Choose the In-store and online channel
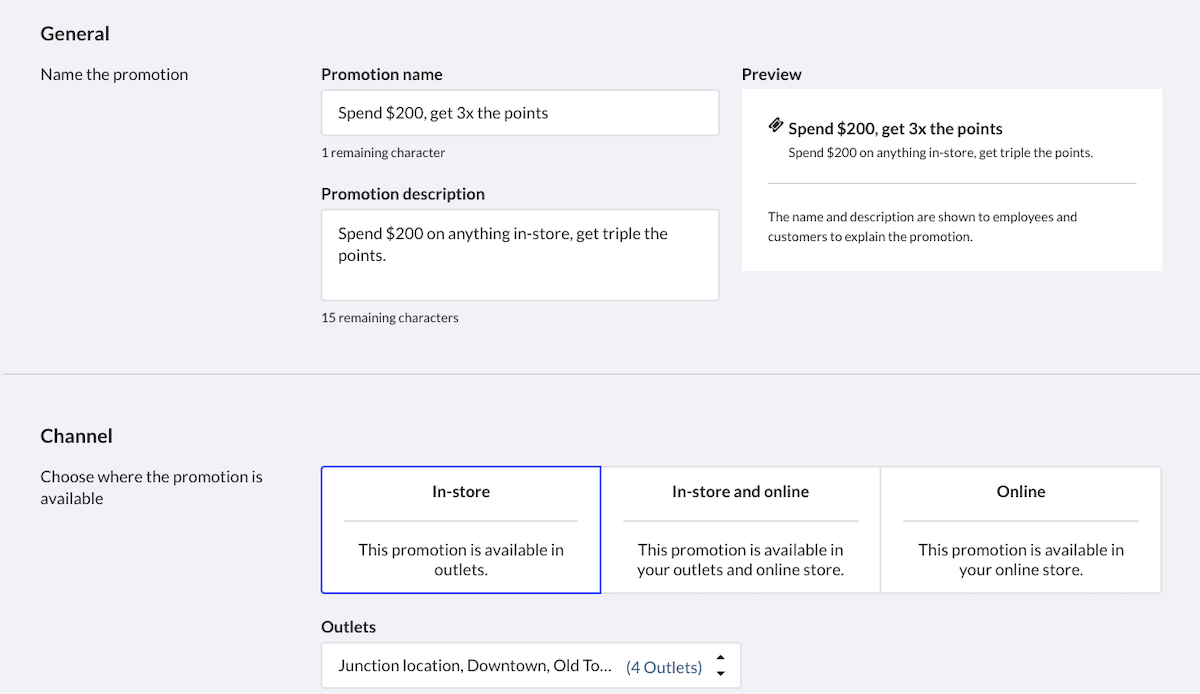Screen dimensions: 1200x694 pos(740,530)
